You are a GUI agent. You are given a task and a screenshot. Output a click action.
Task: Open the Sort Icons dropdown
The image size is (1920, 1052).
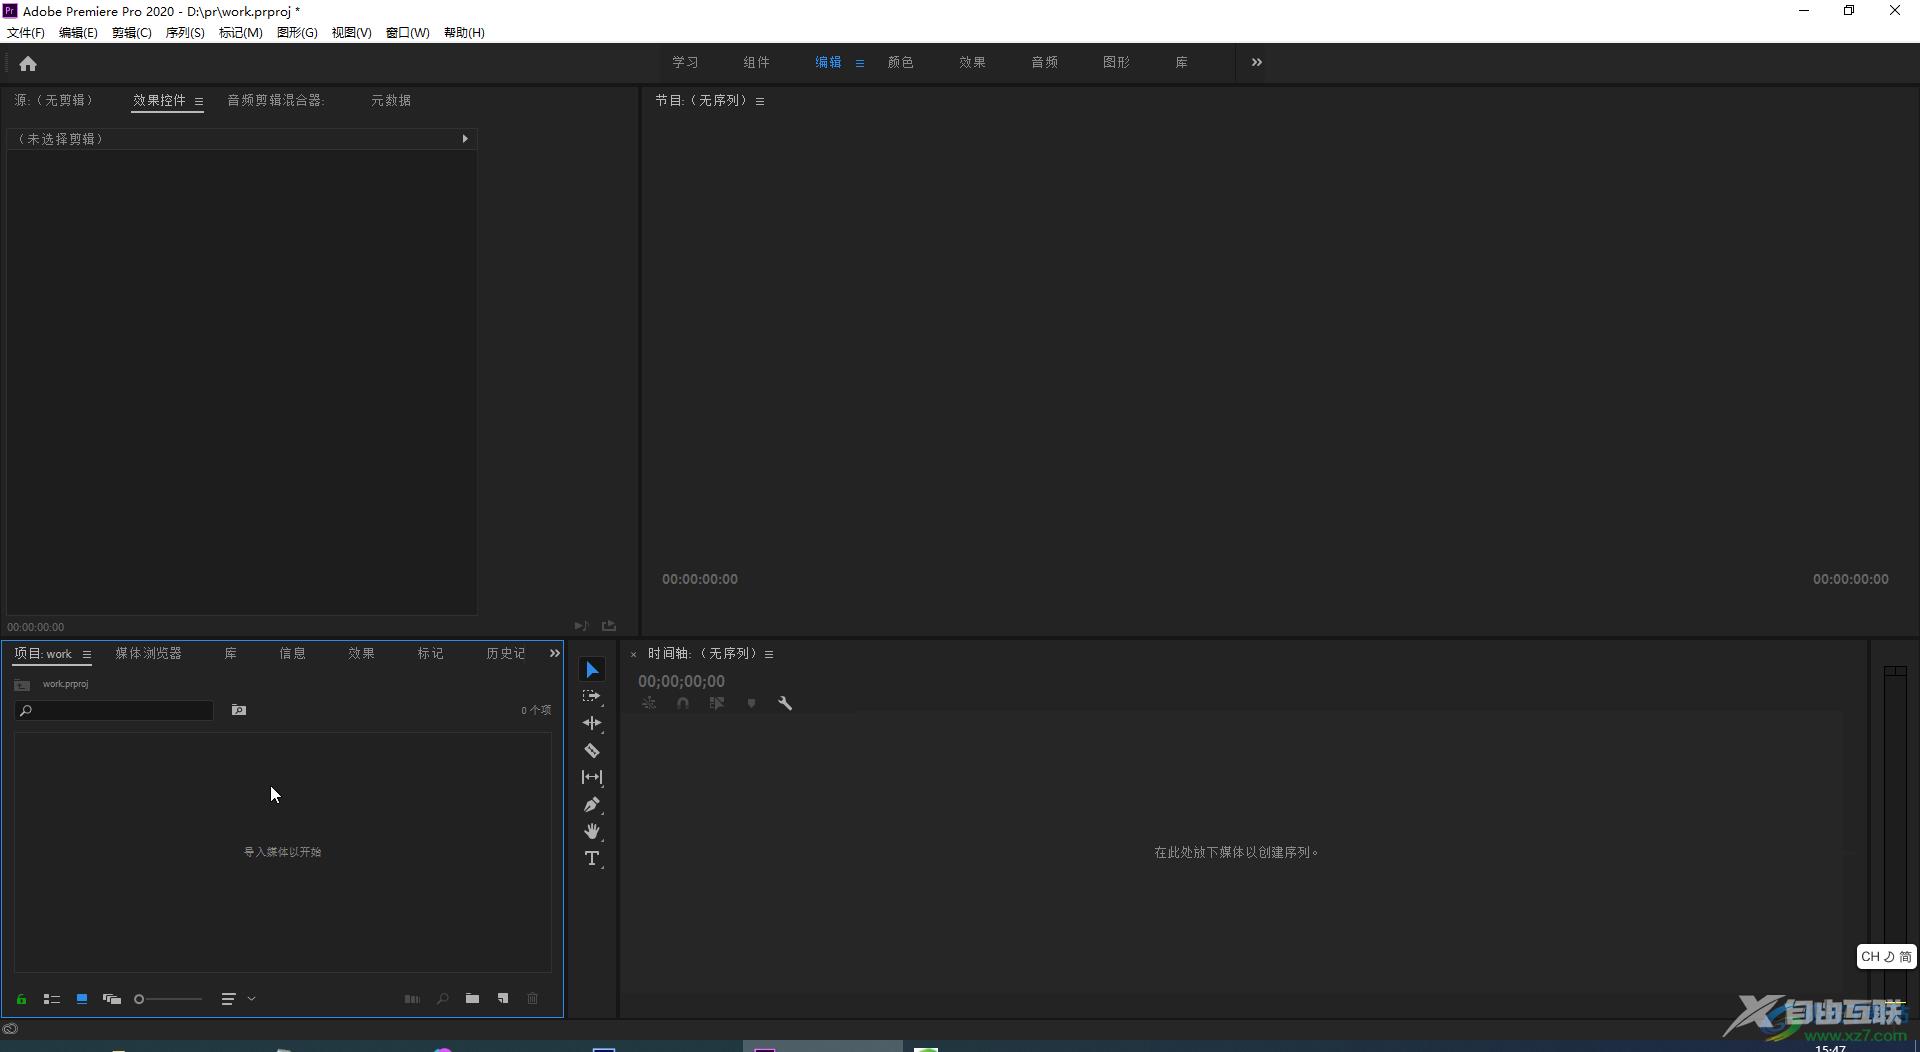click(238, 999)
